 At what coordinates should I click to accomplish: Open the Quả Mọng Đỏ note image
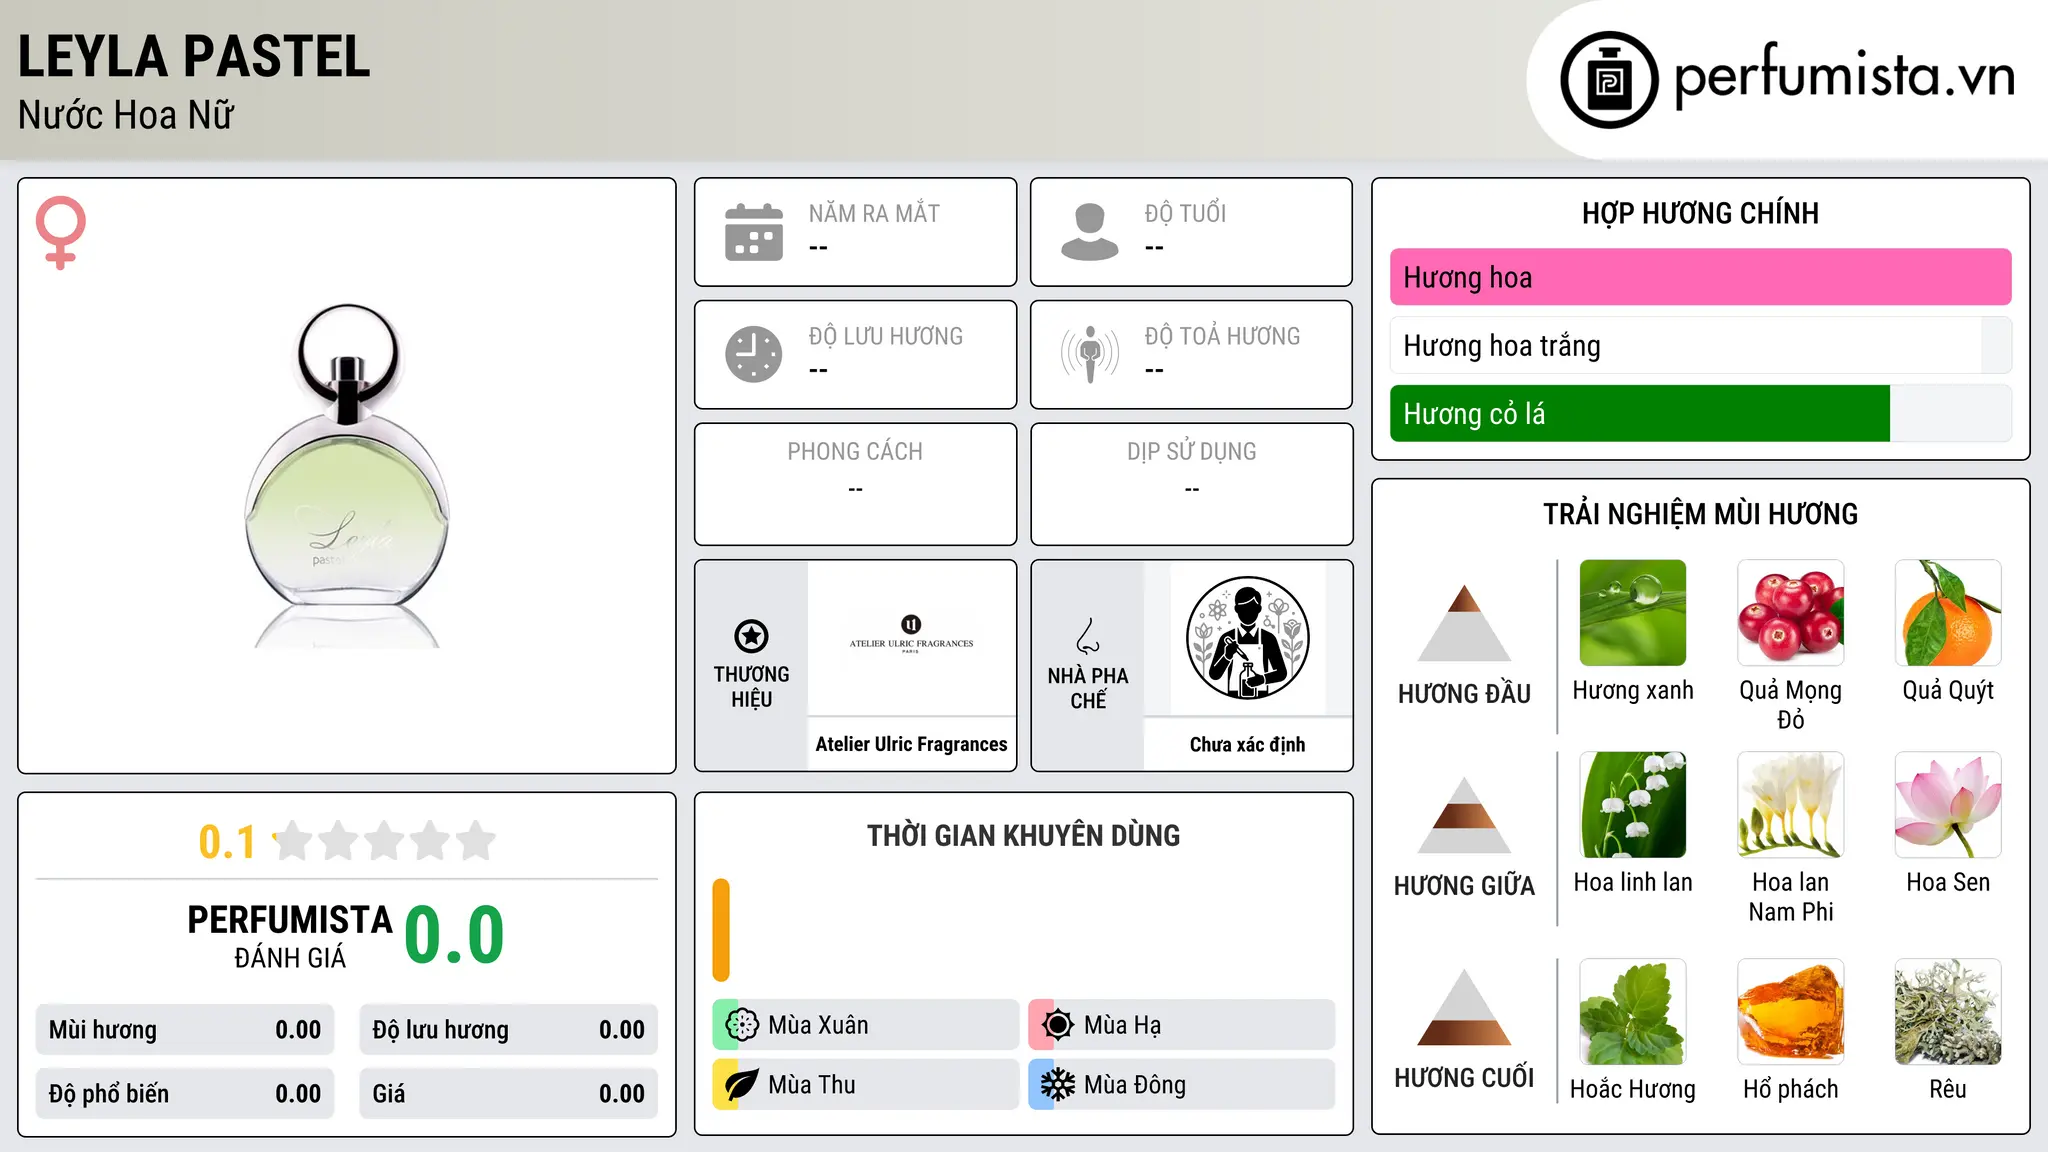[1791, 613]
